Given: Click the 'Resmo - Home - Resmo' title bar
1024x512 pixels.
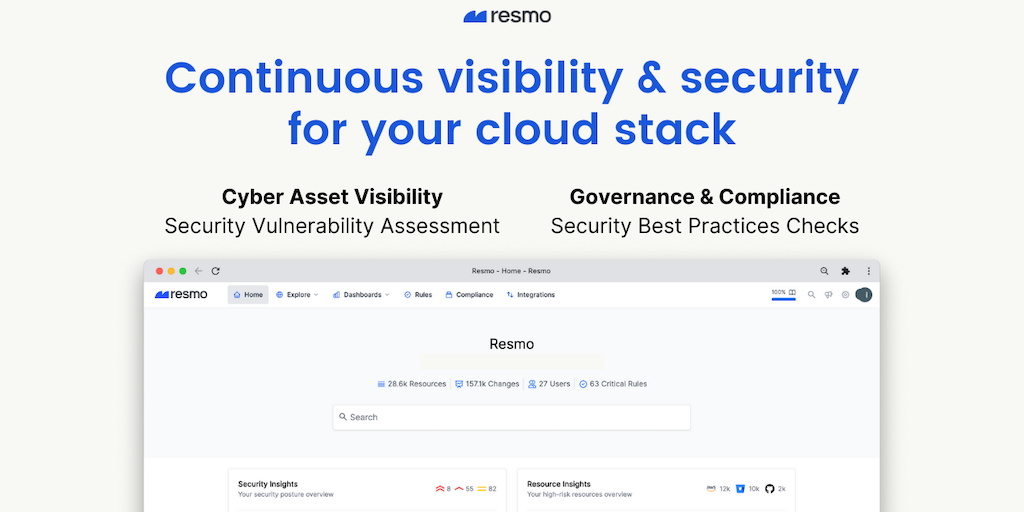Looking at the screenshot, I should [x=511, y=271].
